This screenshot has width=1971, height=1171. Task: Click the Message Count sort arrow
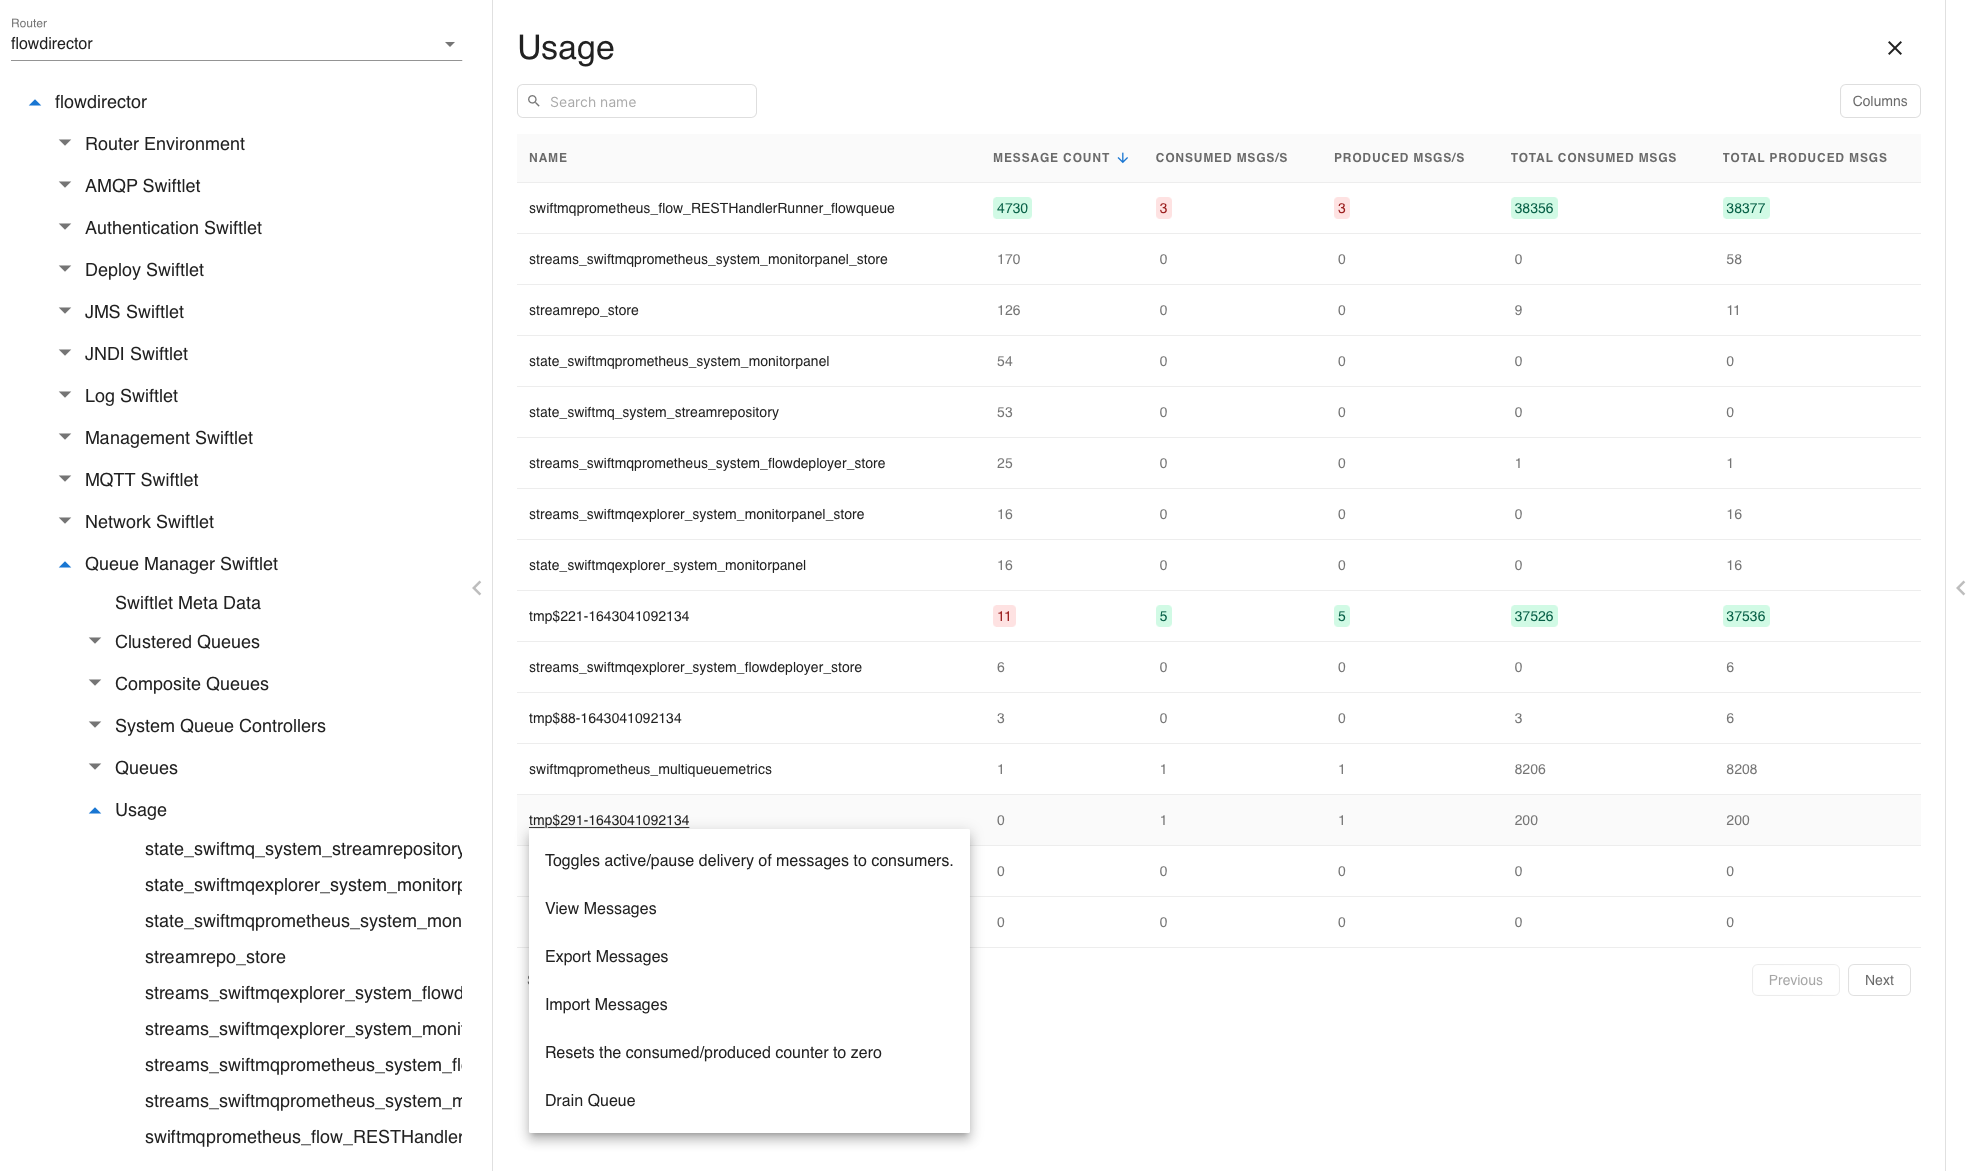[1123, 158]
